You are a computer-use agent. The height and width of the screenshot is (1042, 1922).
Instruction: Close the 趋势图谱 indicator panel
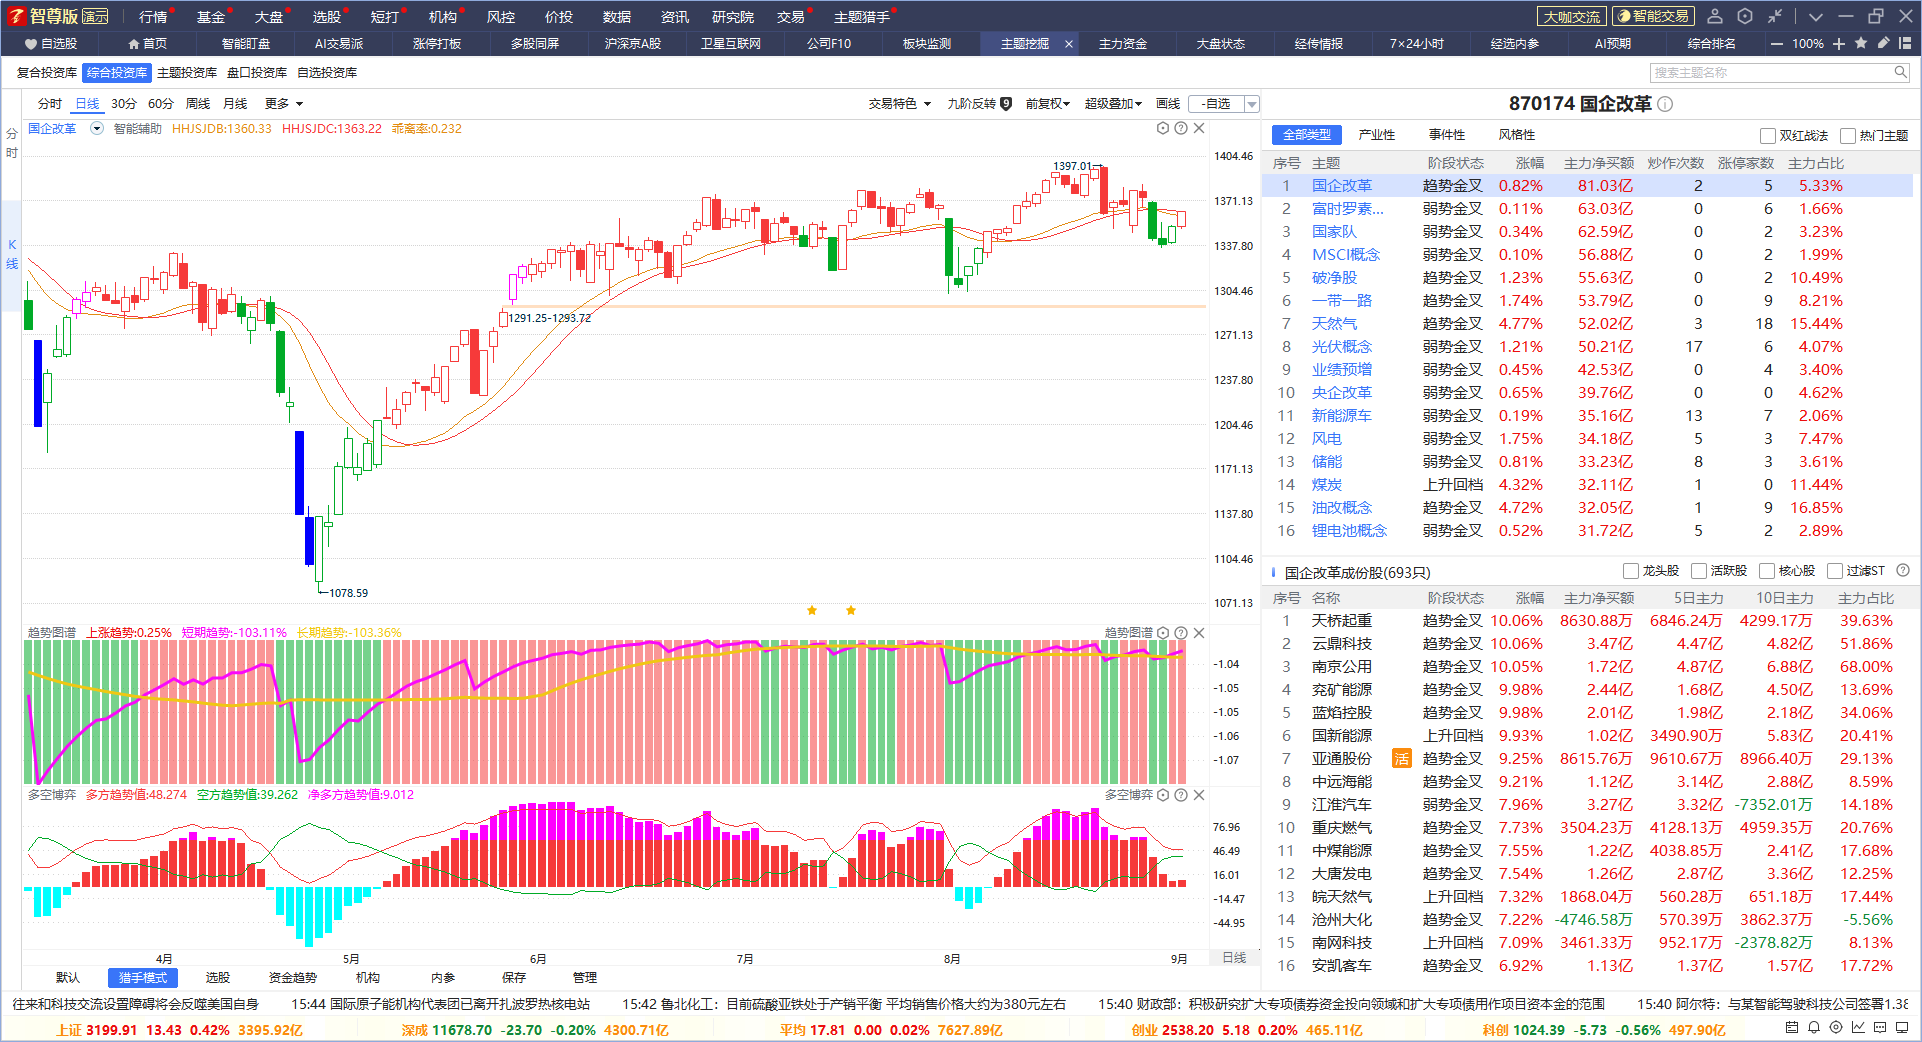1199,633
